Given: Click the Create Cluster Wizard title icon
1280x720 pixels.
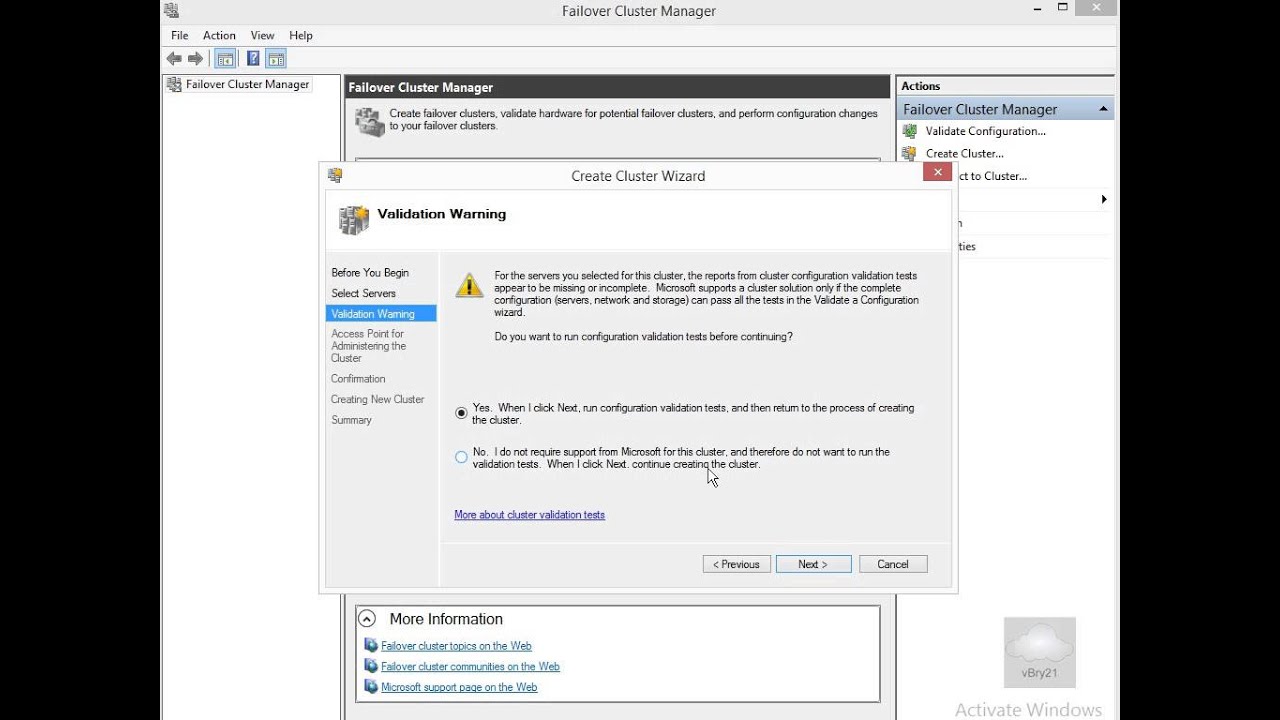Looking at the screenshot, I should [x=335, y=175].
